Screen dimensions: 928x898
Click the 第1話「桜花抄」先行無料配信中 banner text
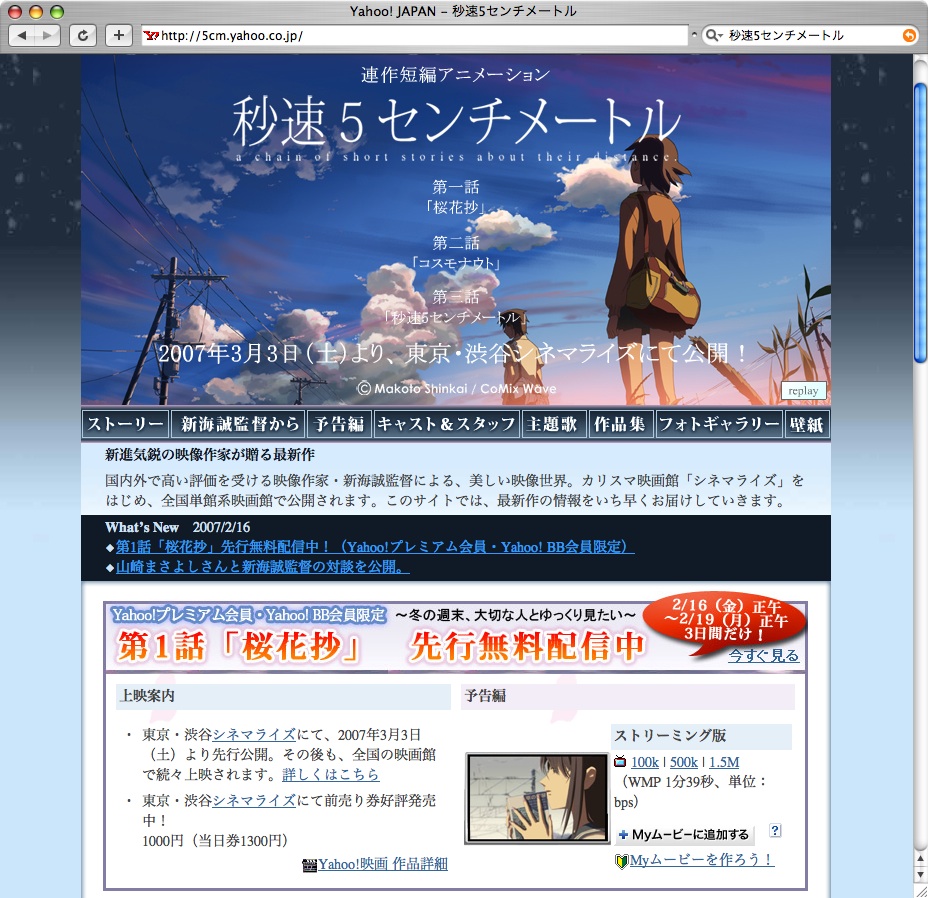(x=380, y=646)
